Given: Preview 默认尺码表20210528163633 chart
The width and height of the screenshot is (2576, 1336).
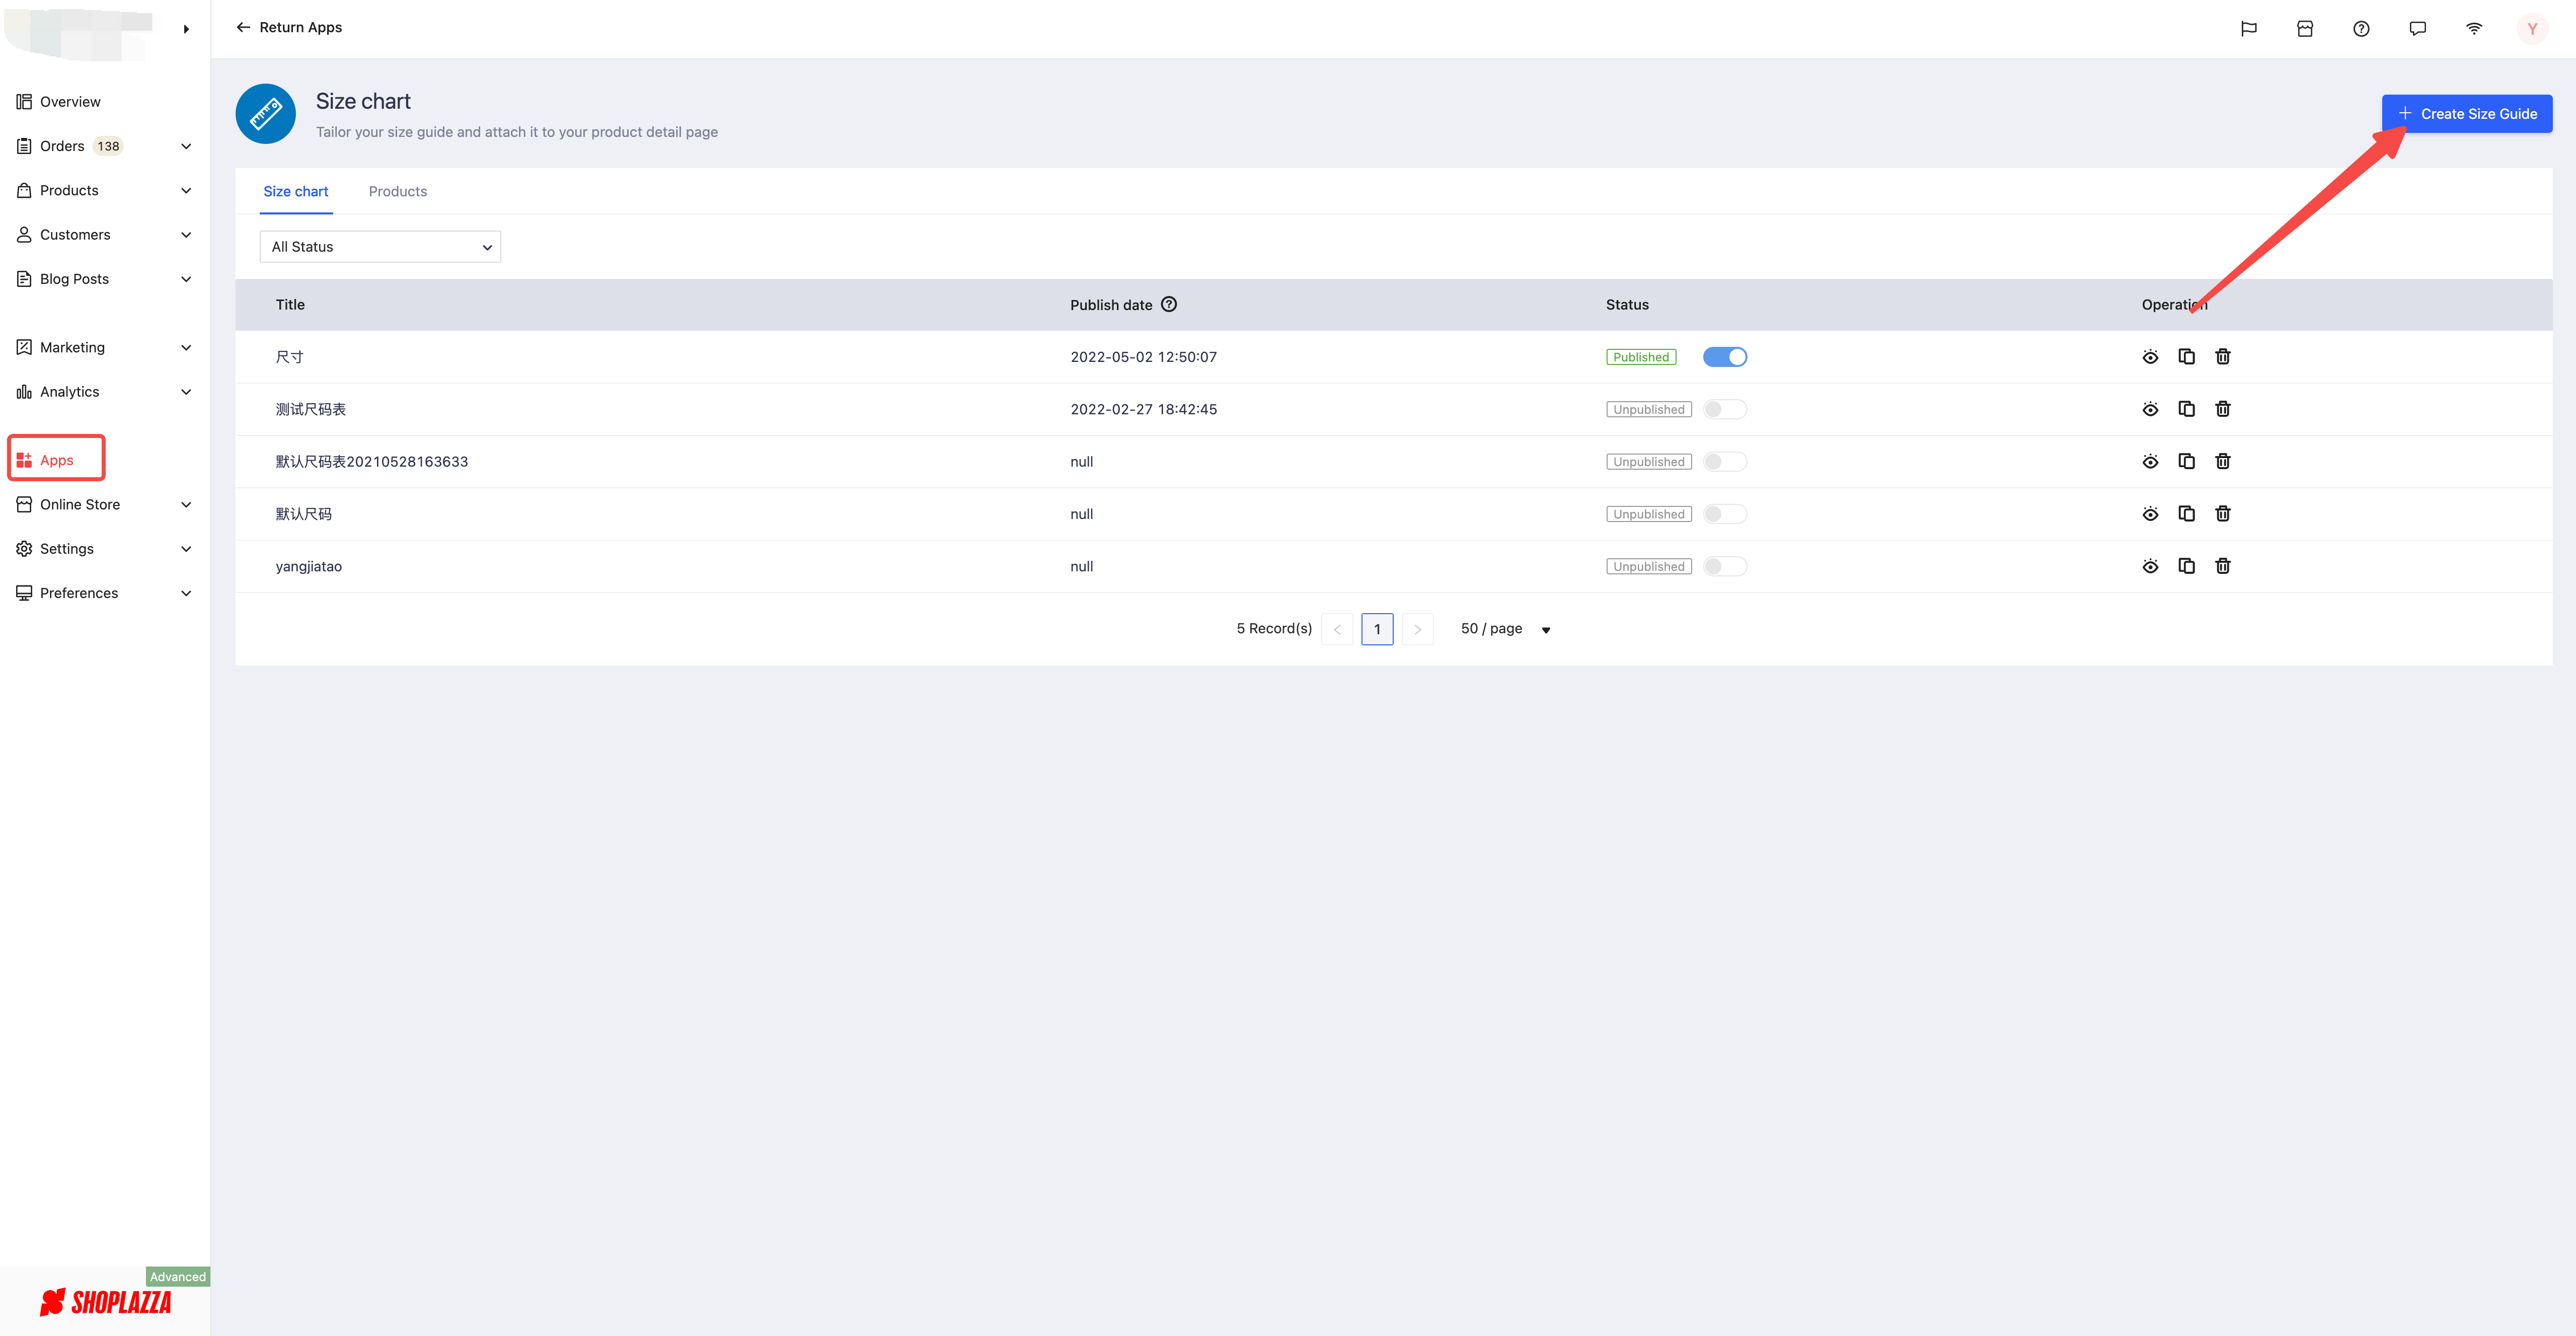Looking at the screenshot, I should pyautogui.click(x=2150, y=461).
